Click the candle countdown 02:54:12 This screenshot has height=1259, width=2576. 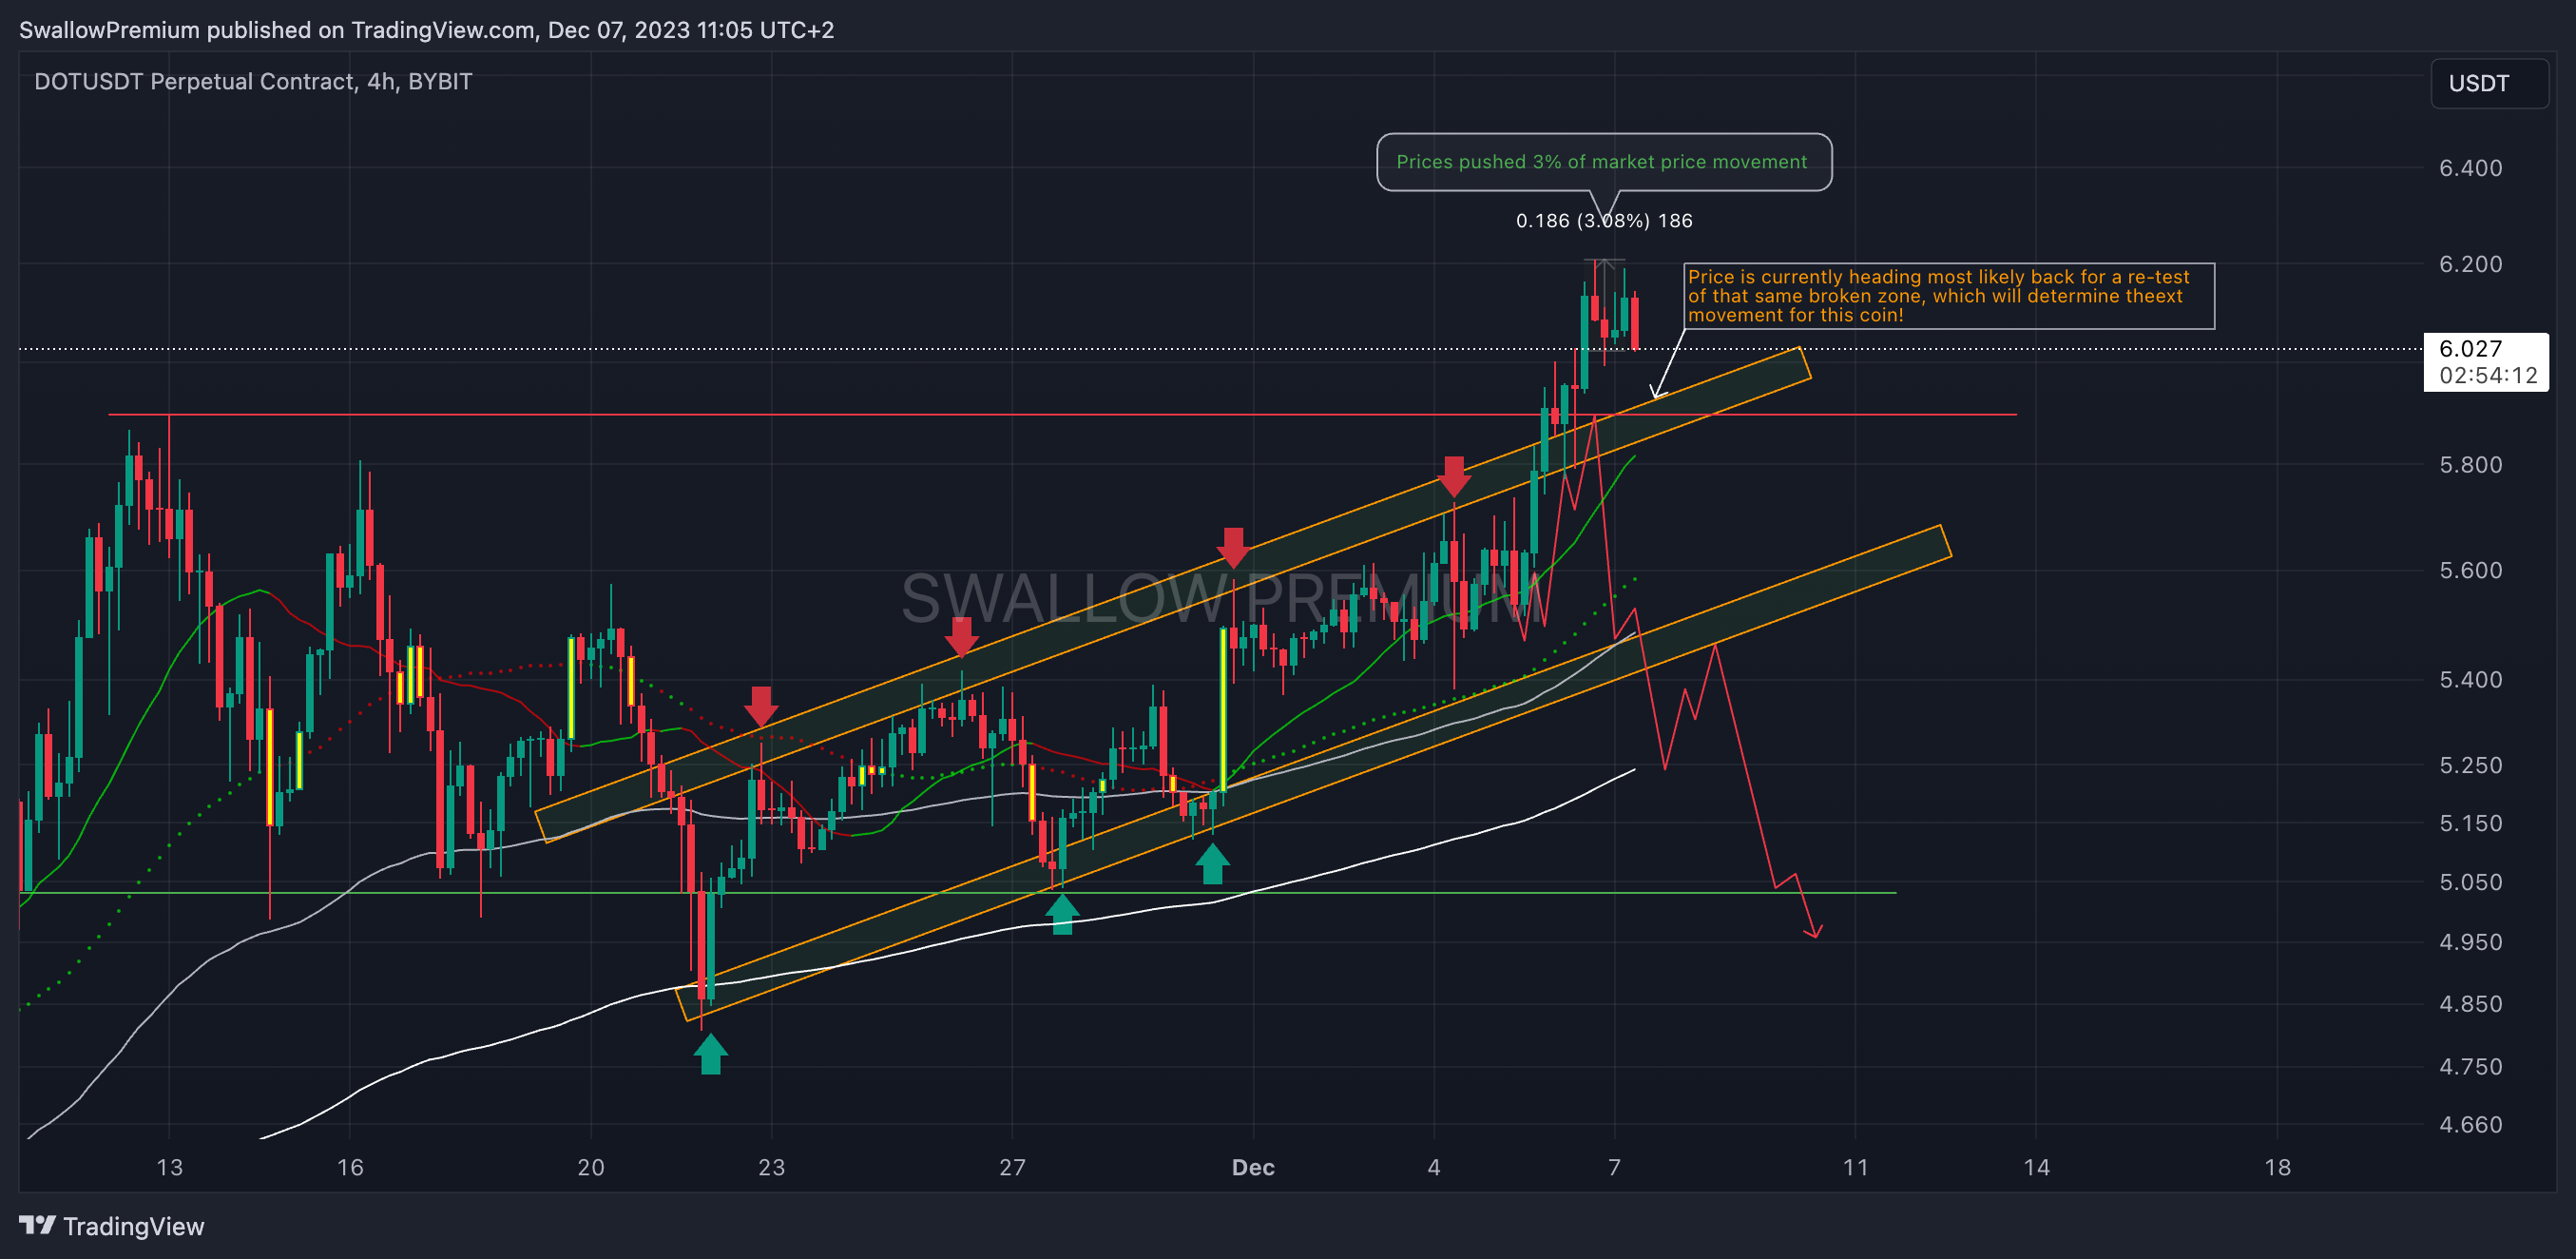[x=2487, y=375]
